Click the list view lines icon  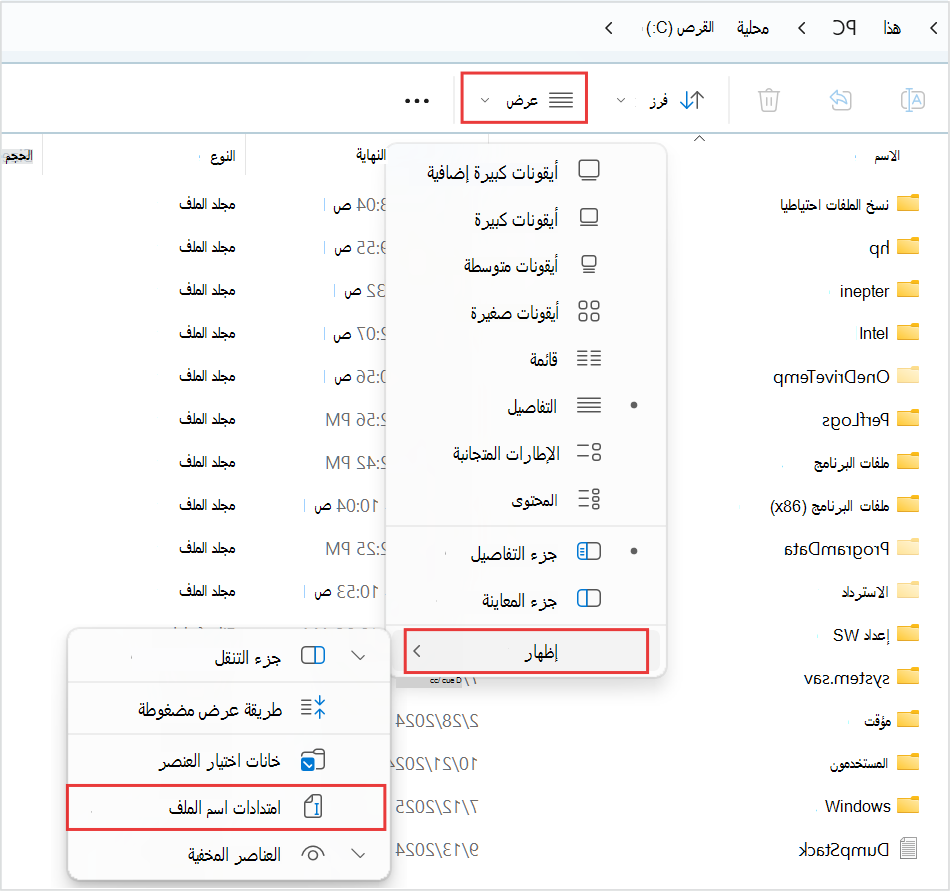pyautogui.click(x=589, y=358)
